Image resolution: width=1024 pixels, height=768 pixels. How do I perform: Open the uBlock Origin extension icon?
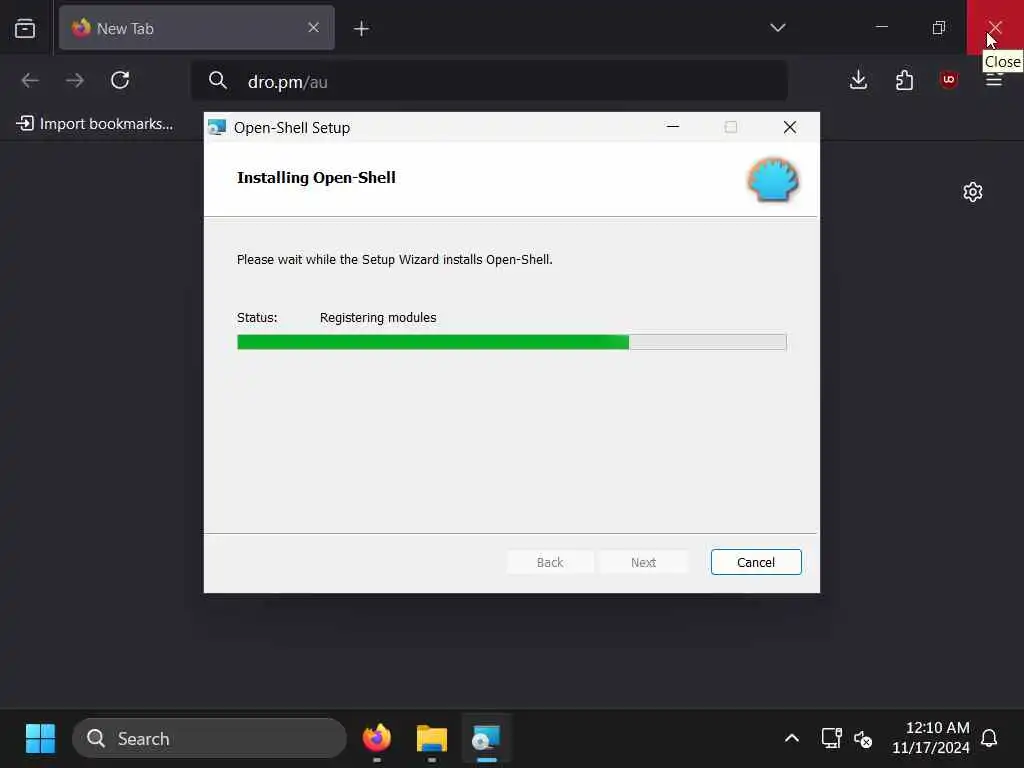click(x=948, y=80)
